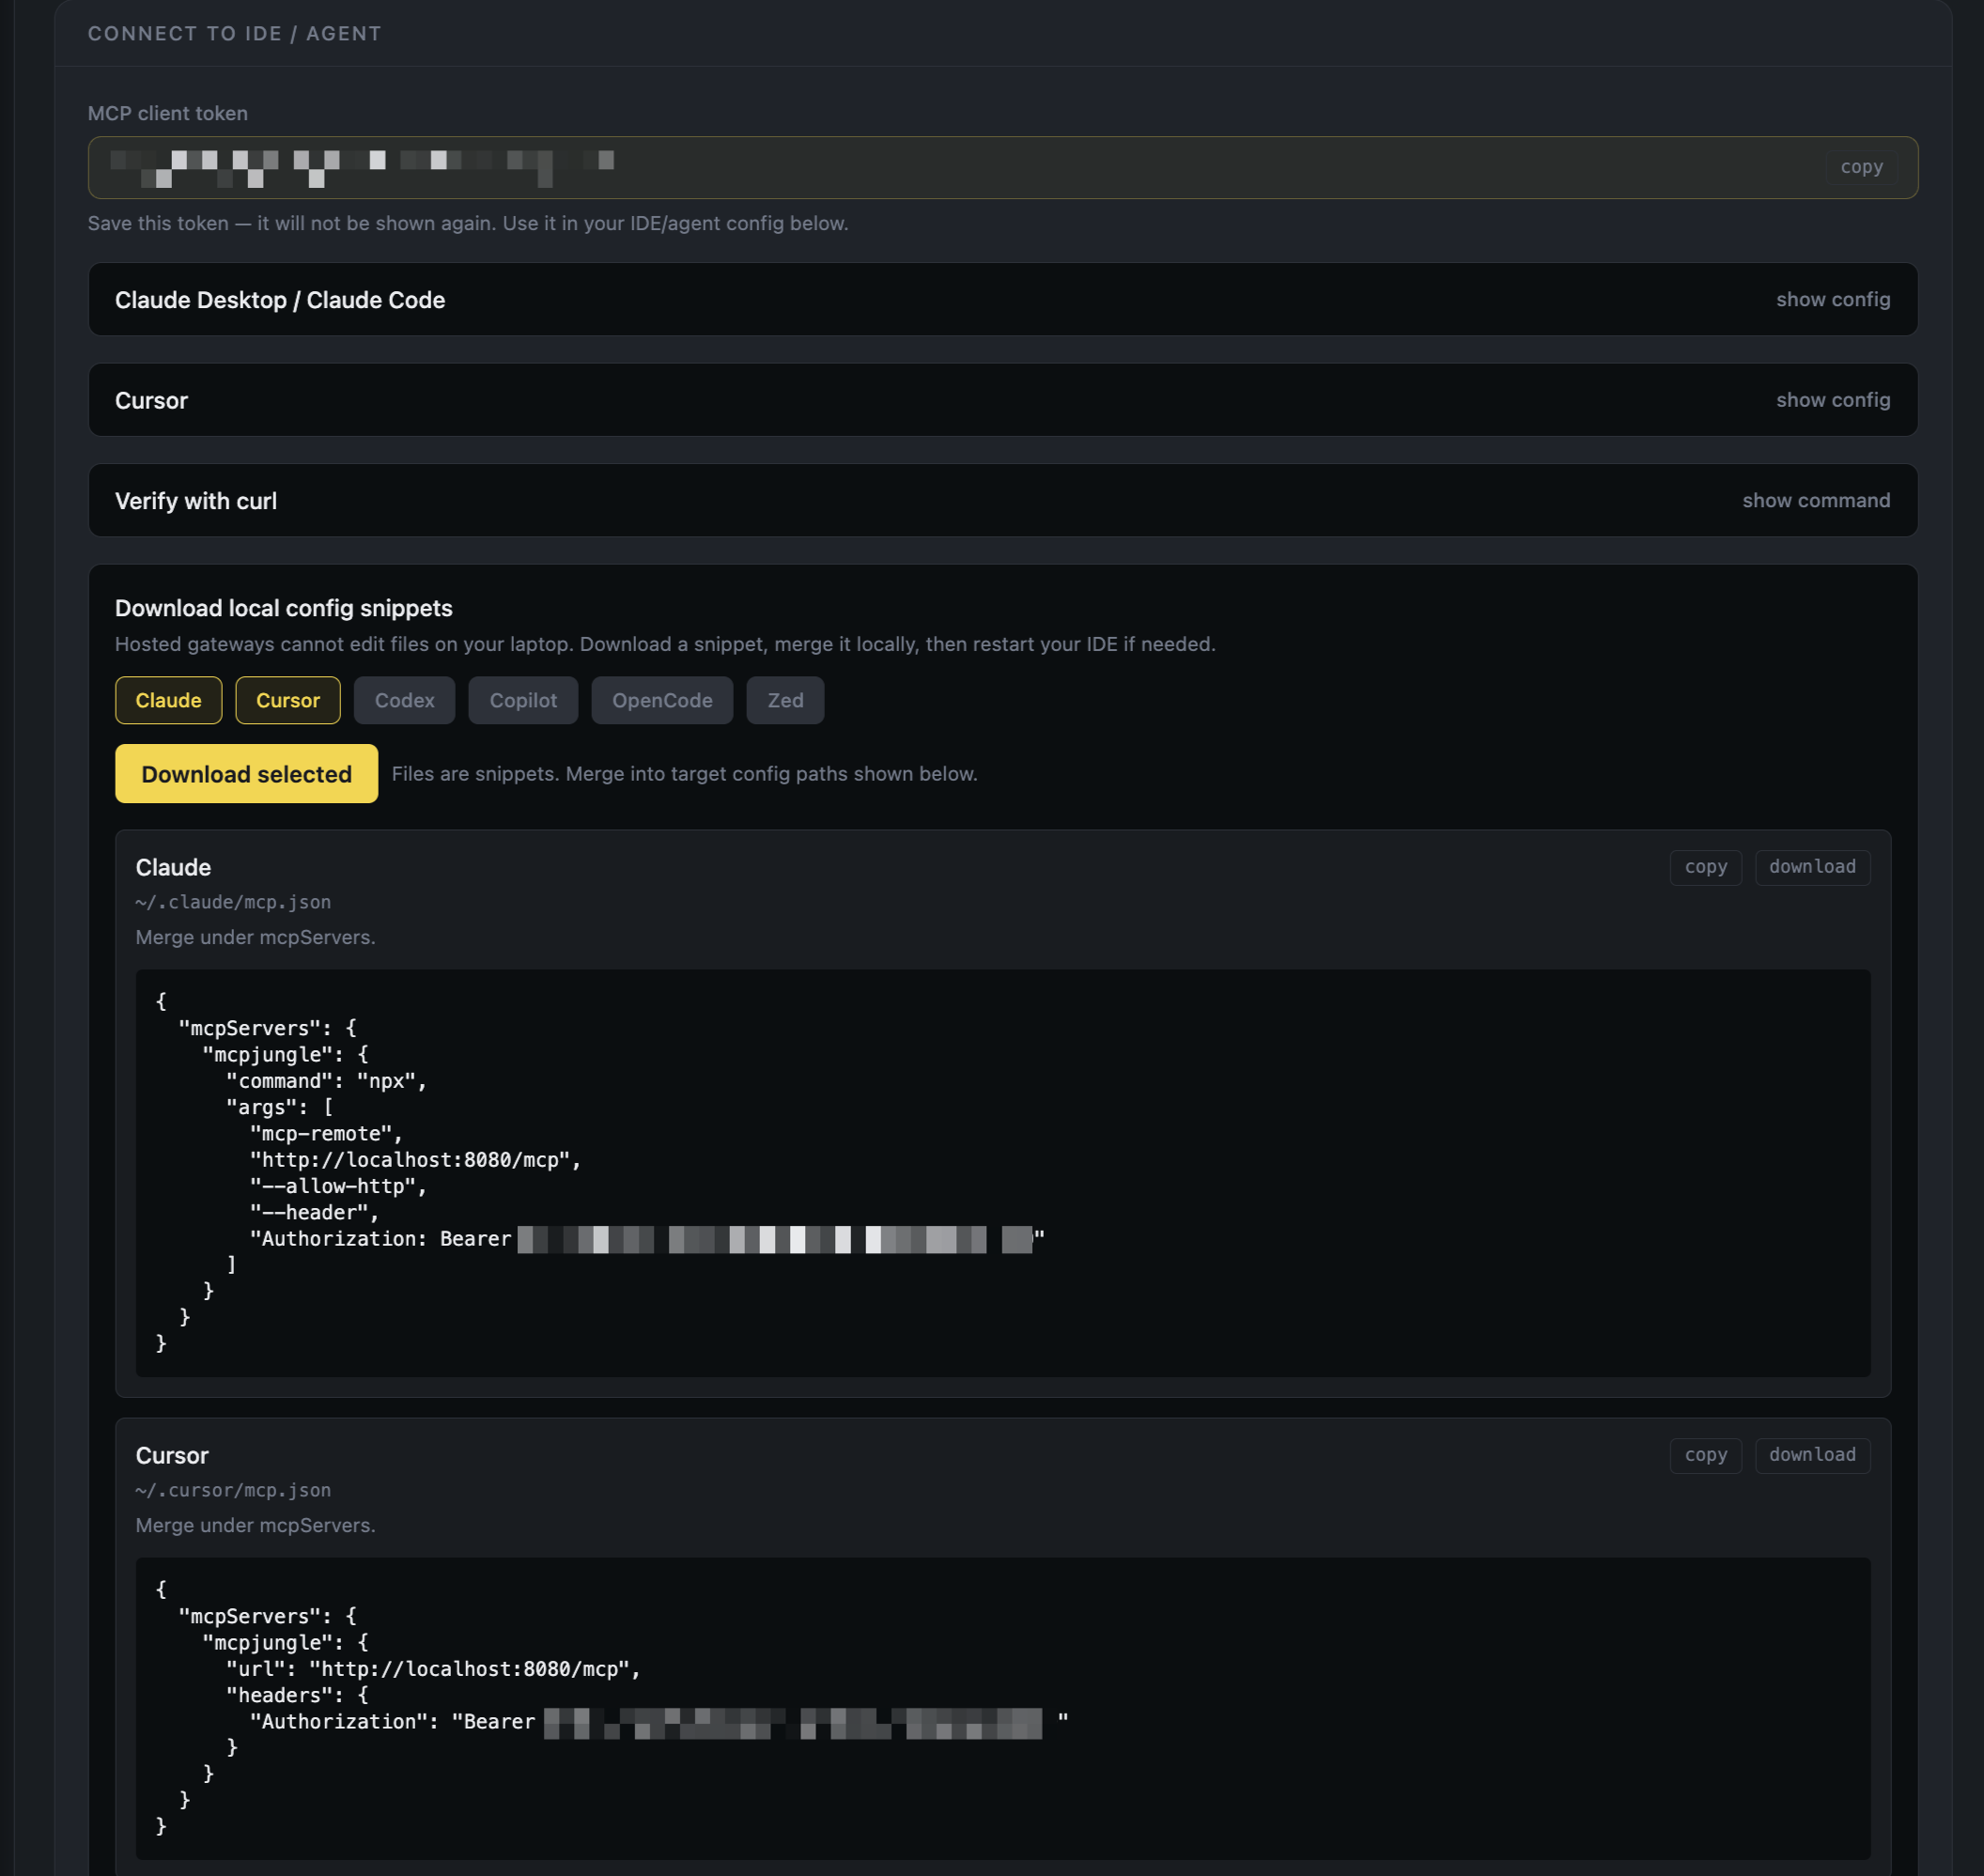Click the ~/.cursor/mcp.json path text
1984x1876 pixels.
coord(233,1490)
